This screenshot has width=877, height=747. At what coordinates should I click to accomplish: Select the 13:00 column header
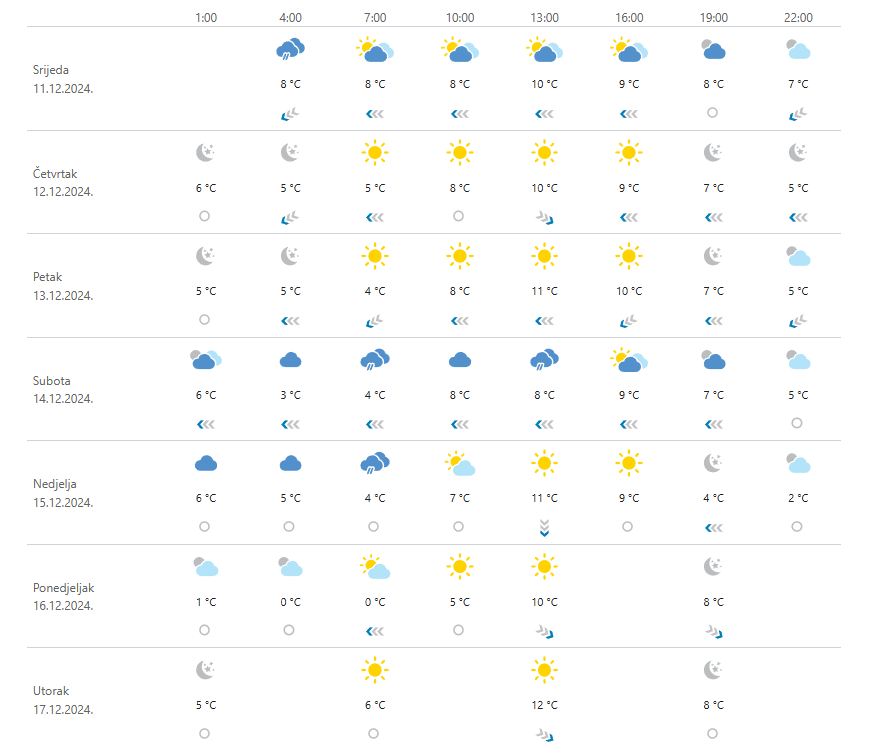[544, 18]
